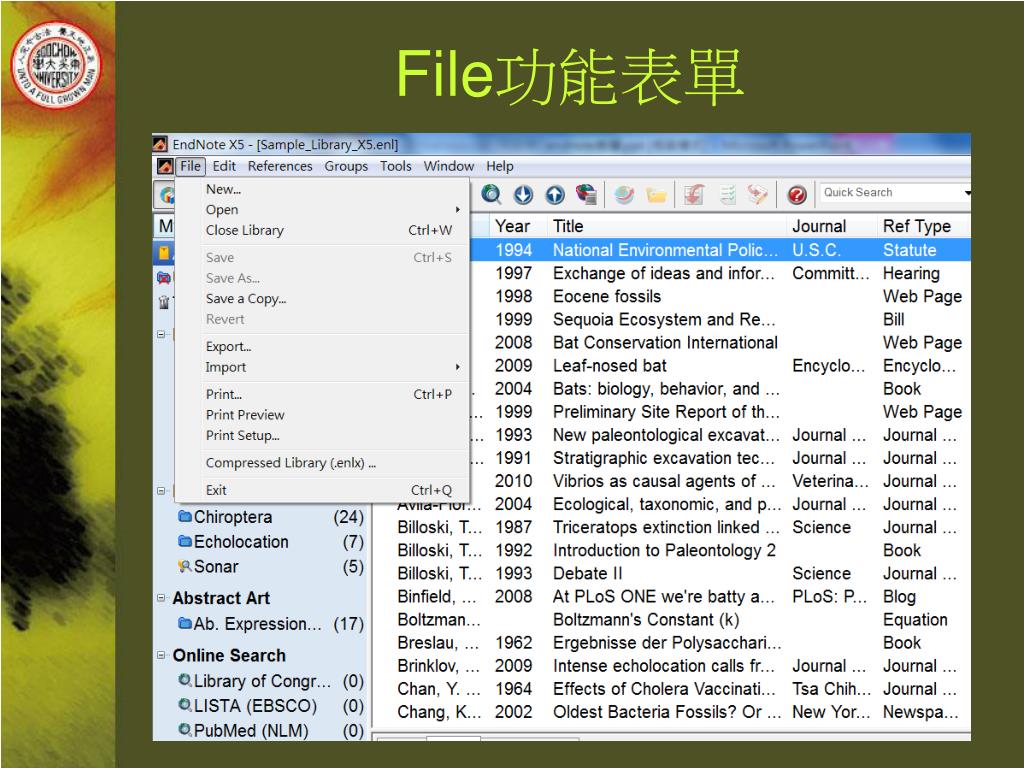This screenshot has height=768, width=1024.
Task: Click the LISTA (EBSCO) search icon
Action: coord(185,705)
